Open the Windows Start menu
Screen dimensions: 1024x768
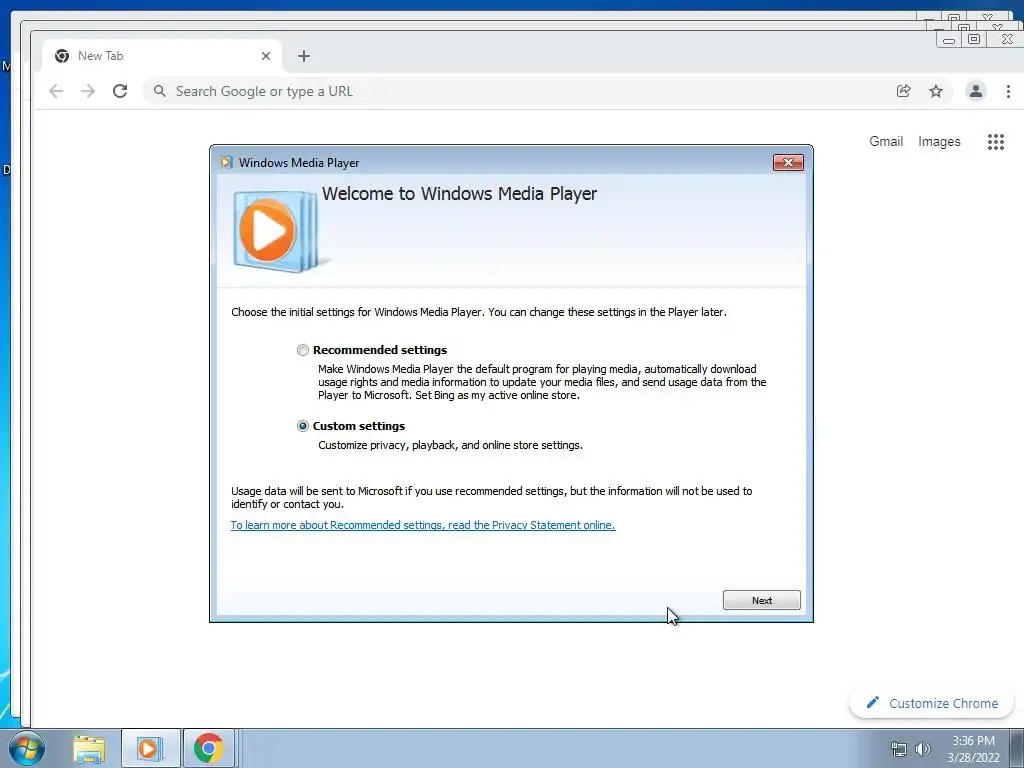point(27,748)
